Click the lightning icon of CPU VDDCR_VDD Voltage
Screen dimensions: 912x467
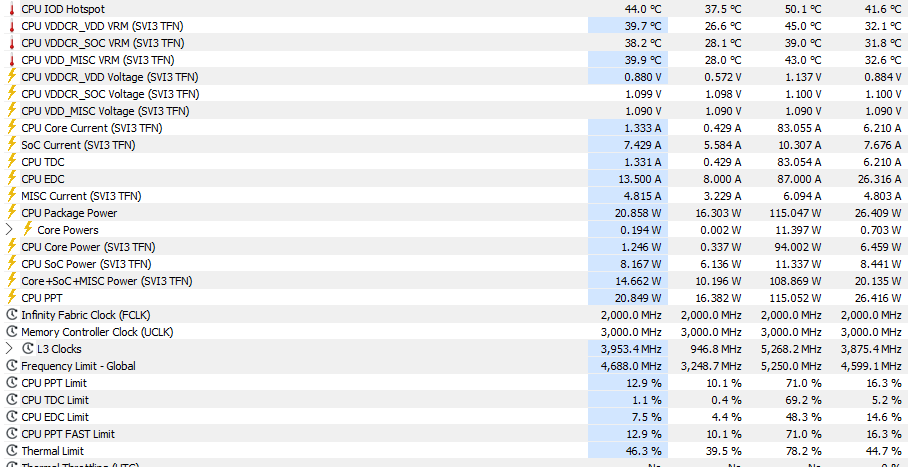pos(11,77)
